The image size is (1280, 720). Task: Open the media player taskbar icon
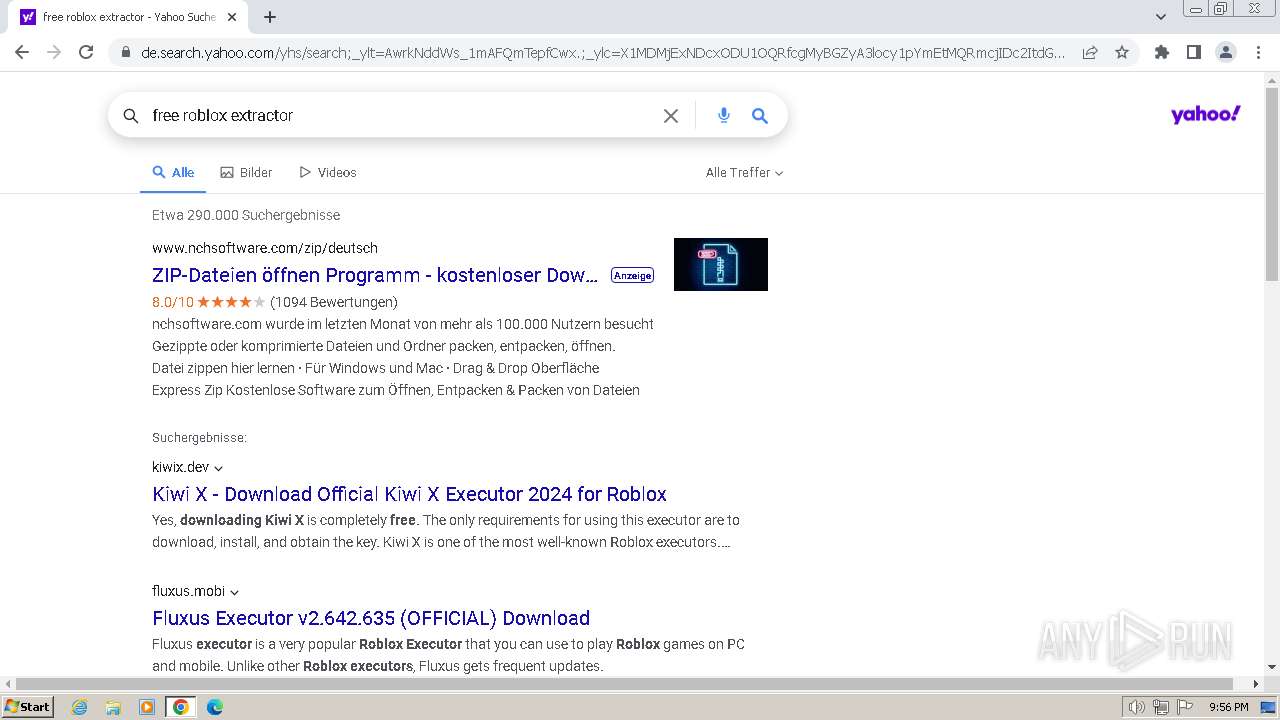click(x=147, y=707)
